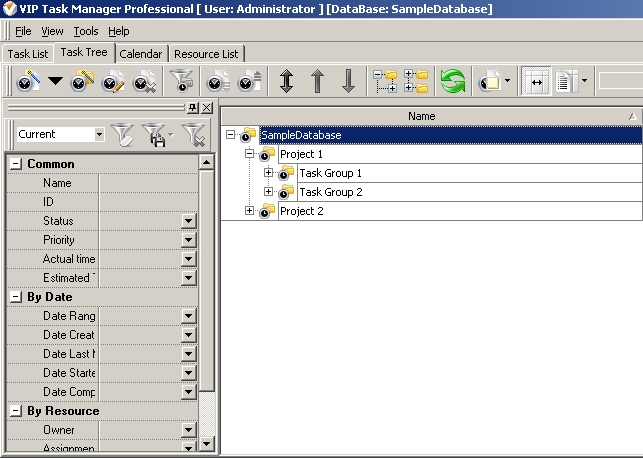Collapse the By Date filter section
The image size is (643, 458).
(x=16, y=297)
